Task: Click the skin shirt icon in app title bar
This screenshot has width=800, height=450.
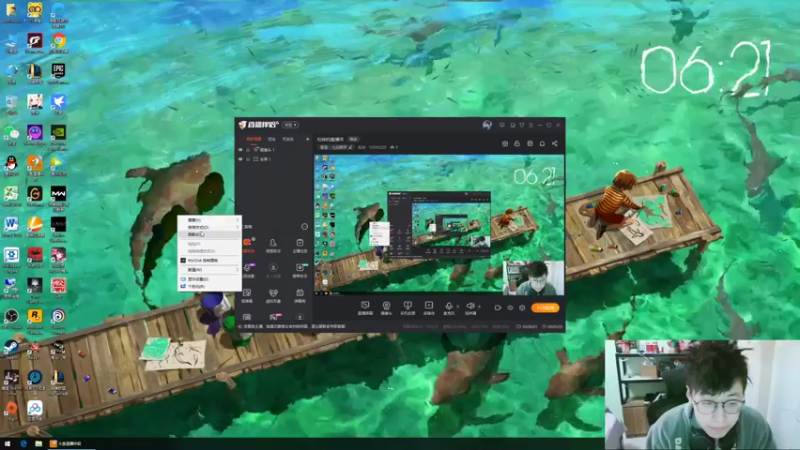Action: [x=521, y=125]
